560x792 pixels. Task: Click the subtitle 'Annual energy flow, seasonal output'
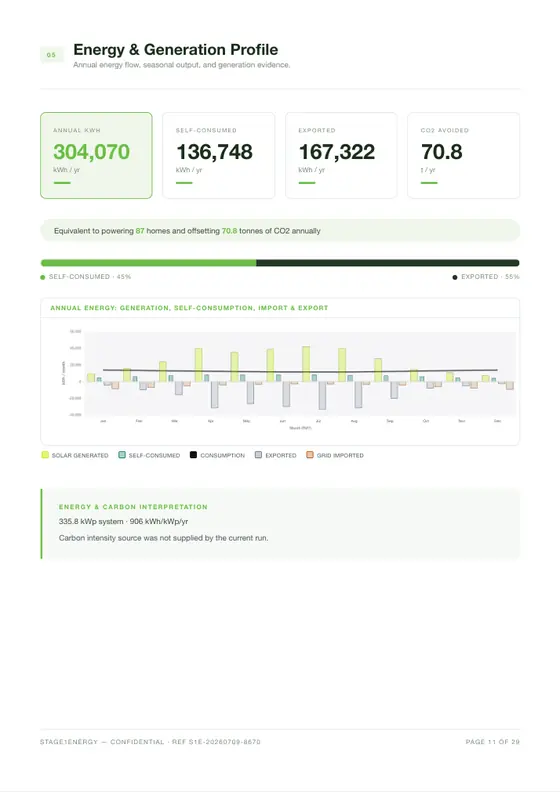point(182,65)
